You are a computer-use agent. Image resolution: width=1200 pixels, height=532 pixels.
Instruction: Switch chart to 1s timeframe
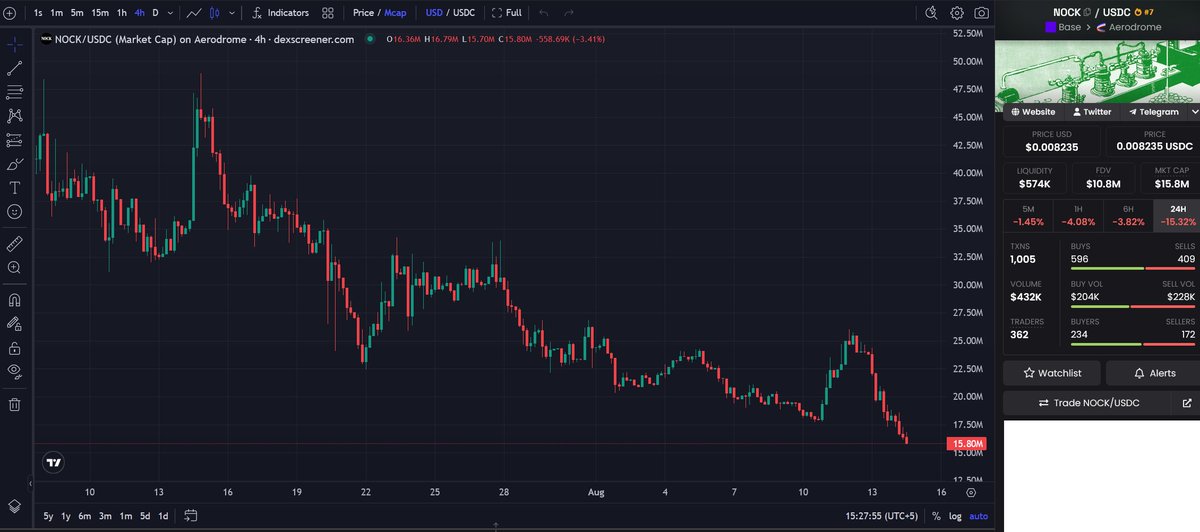tap(38, 13)
